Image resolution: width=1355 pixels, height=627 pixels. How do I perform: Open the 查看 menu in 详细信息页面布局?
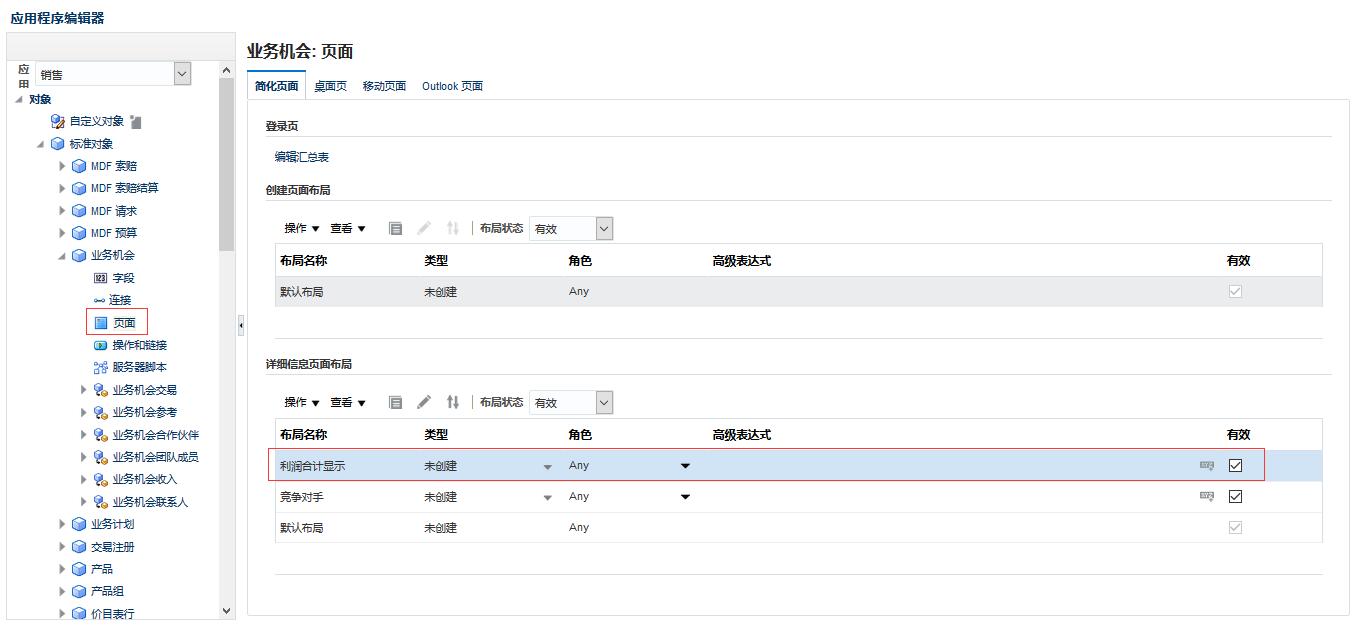(x=348, y=402)
